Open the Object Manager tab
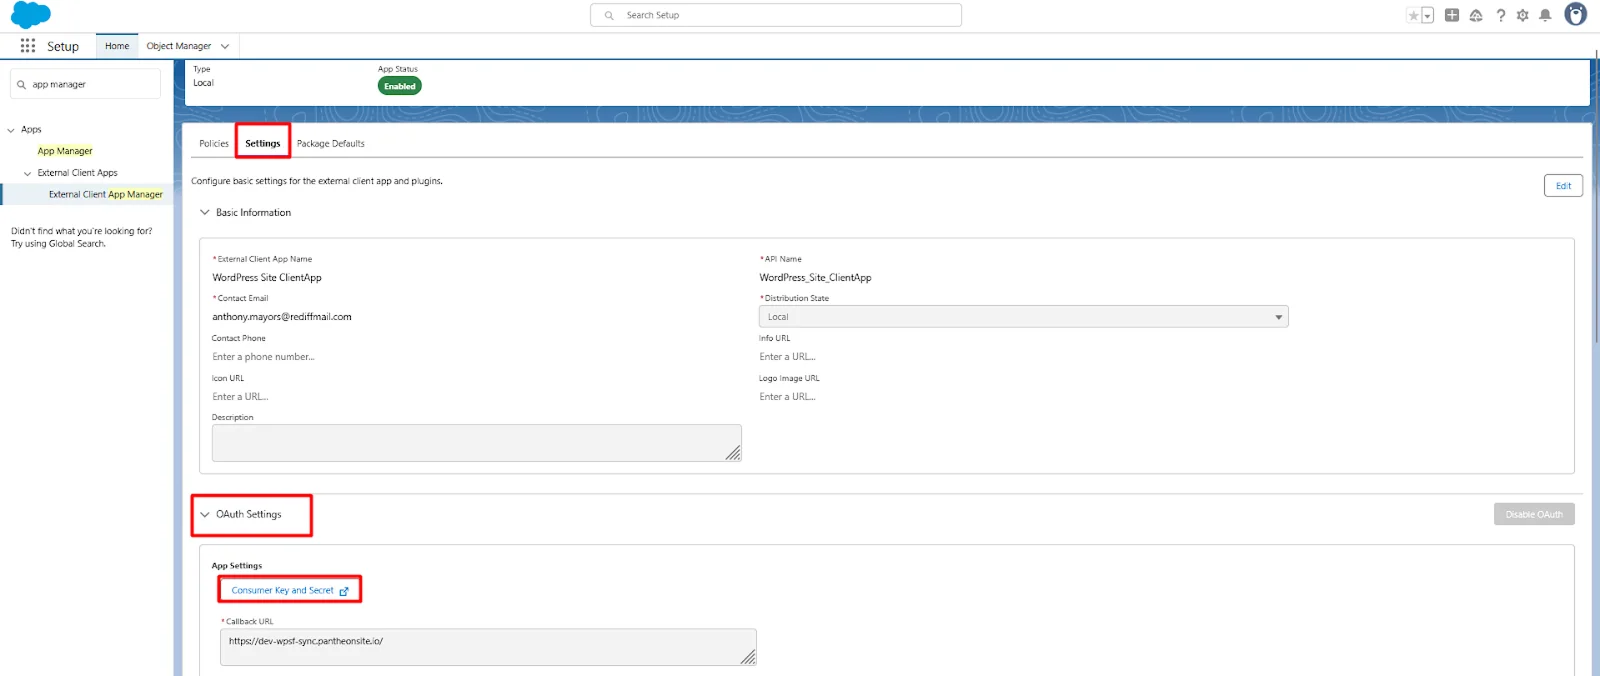The height and width of the screenshot is (676, 1600). [x=179, y=46]
